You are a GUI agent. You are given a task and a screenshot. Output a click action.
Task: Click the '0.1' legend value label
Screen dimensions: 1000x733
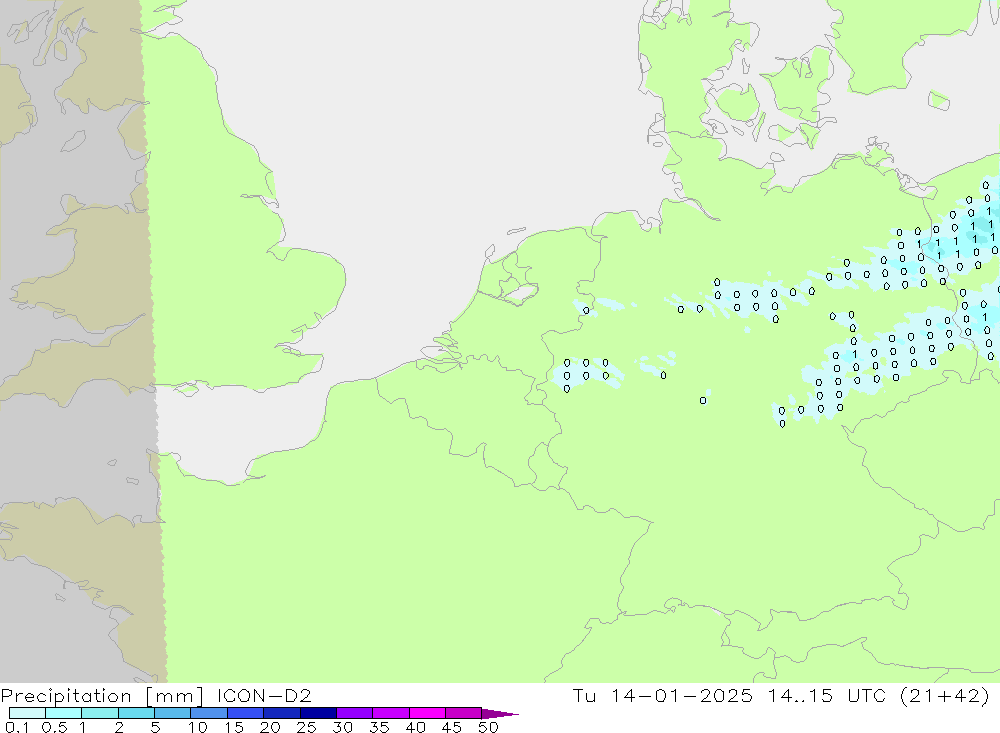point(17,727)
